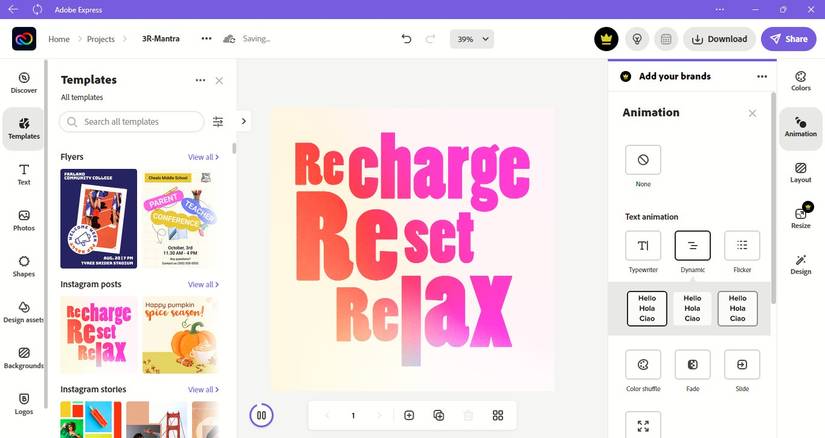Choose second Hello Hola Ciao variant
Viewport: 825px width, 438px height.
(692, 308)
